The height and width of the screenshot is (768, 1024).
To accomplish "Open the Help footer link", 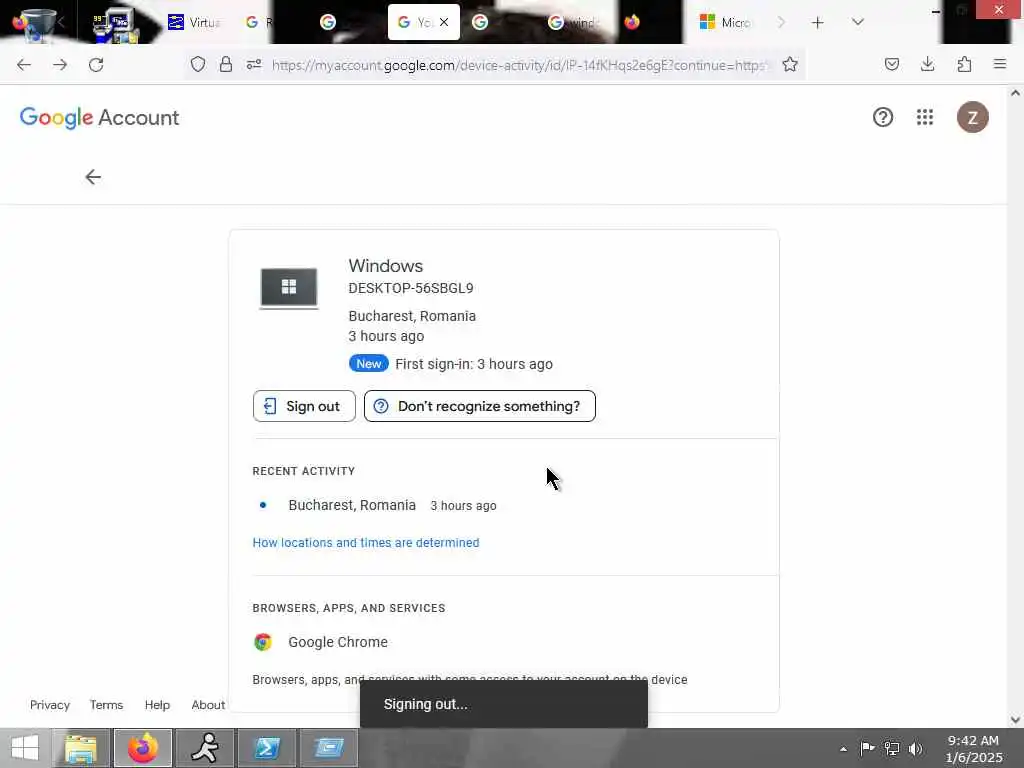I will (x=157, y=705).
